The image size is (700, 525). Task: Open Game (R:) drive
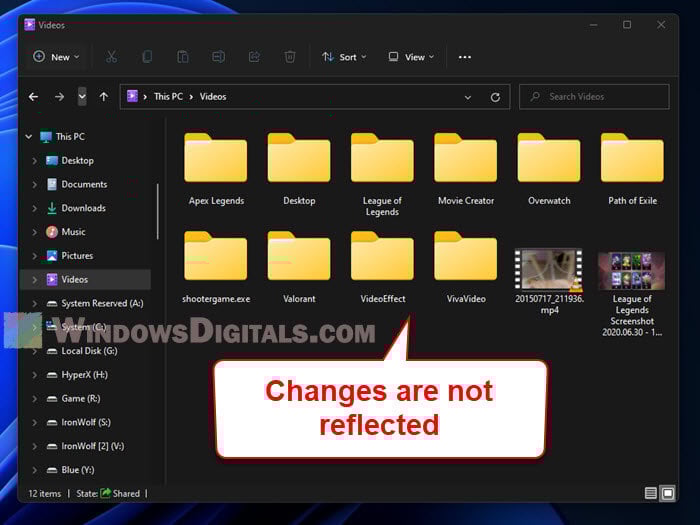73,398
